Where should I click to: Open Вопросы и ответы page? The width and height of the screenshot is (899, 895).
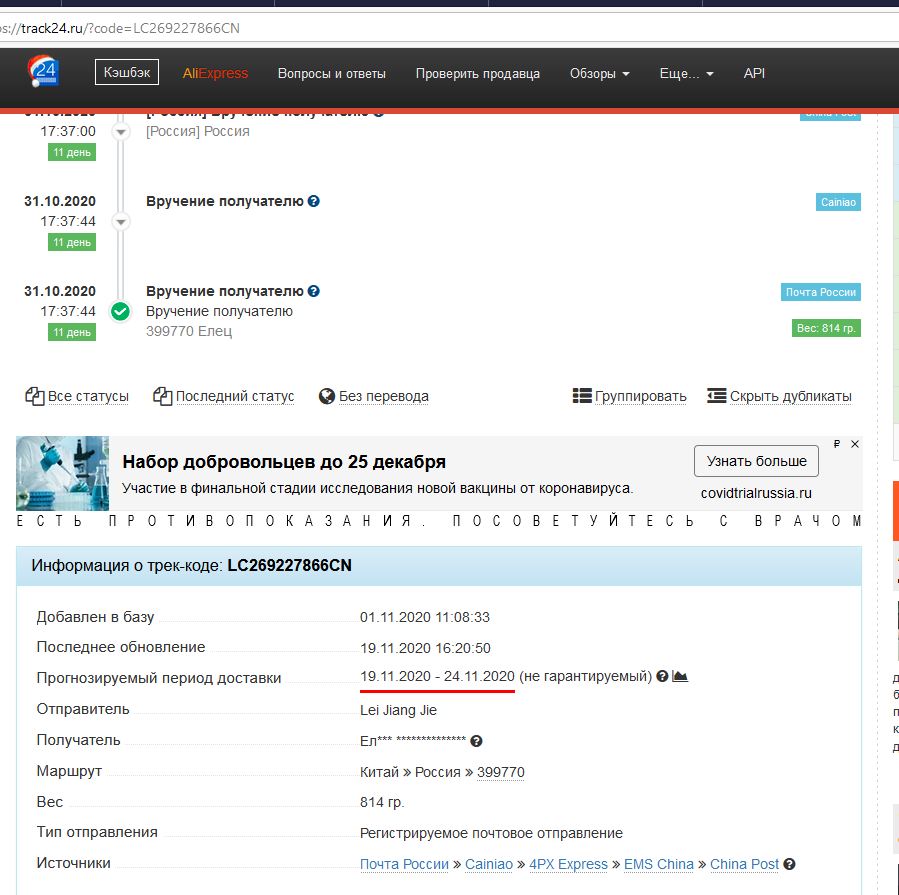[331, 73]
